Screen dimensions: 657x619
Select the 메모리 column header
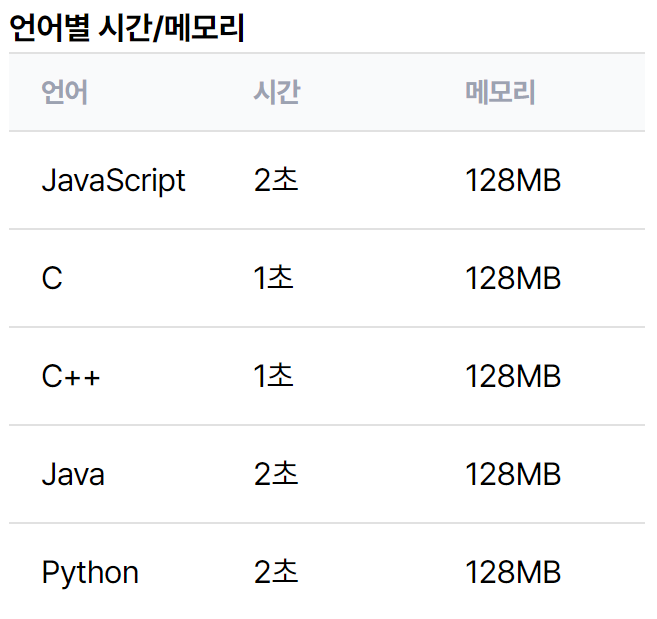pos(500,92)
